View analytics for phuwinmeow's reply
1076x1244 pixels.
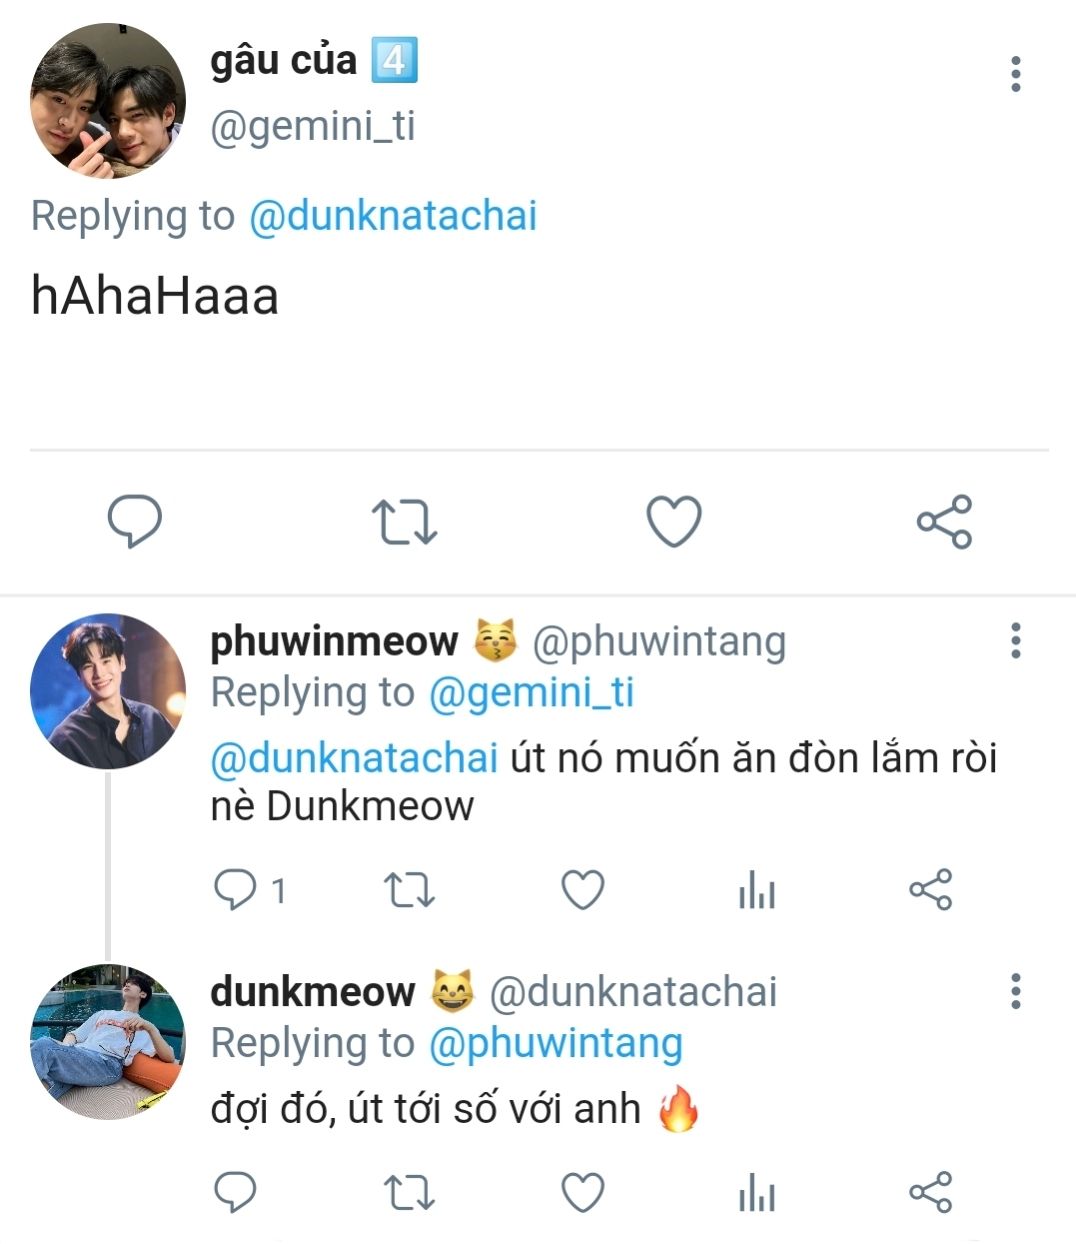tap(757, 889)
